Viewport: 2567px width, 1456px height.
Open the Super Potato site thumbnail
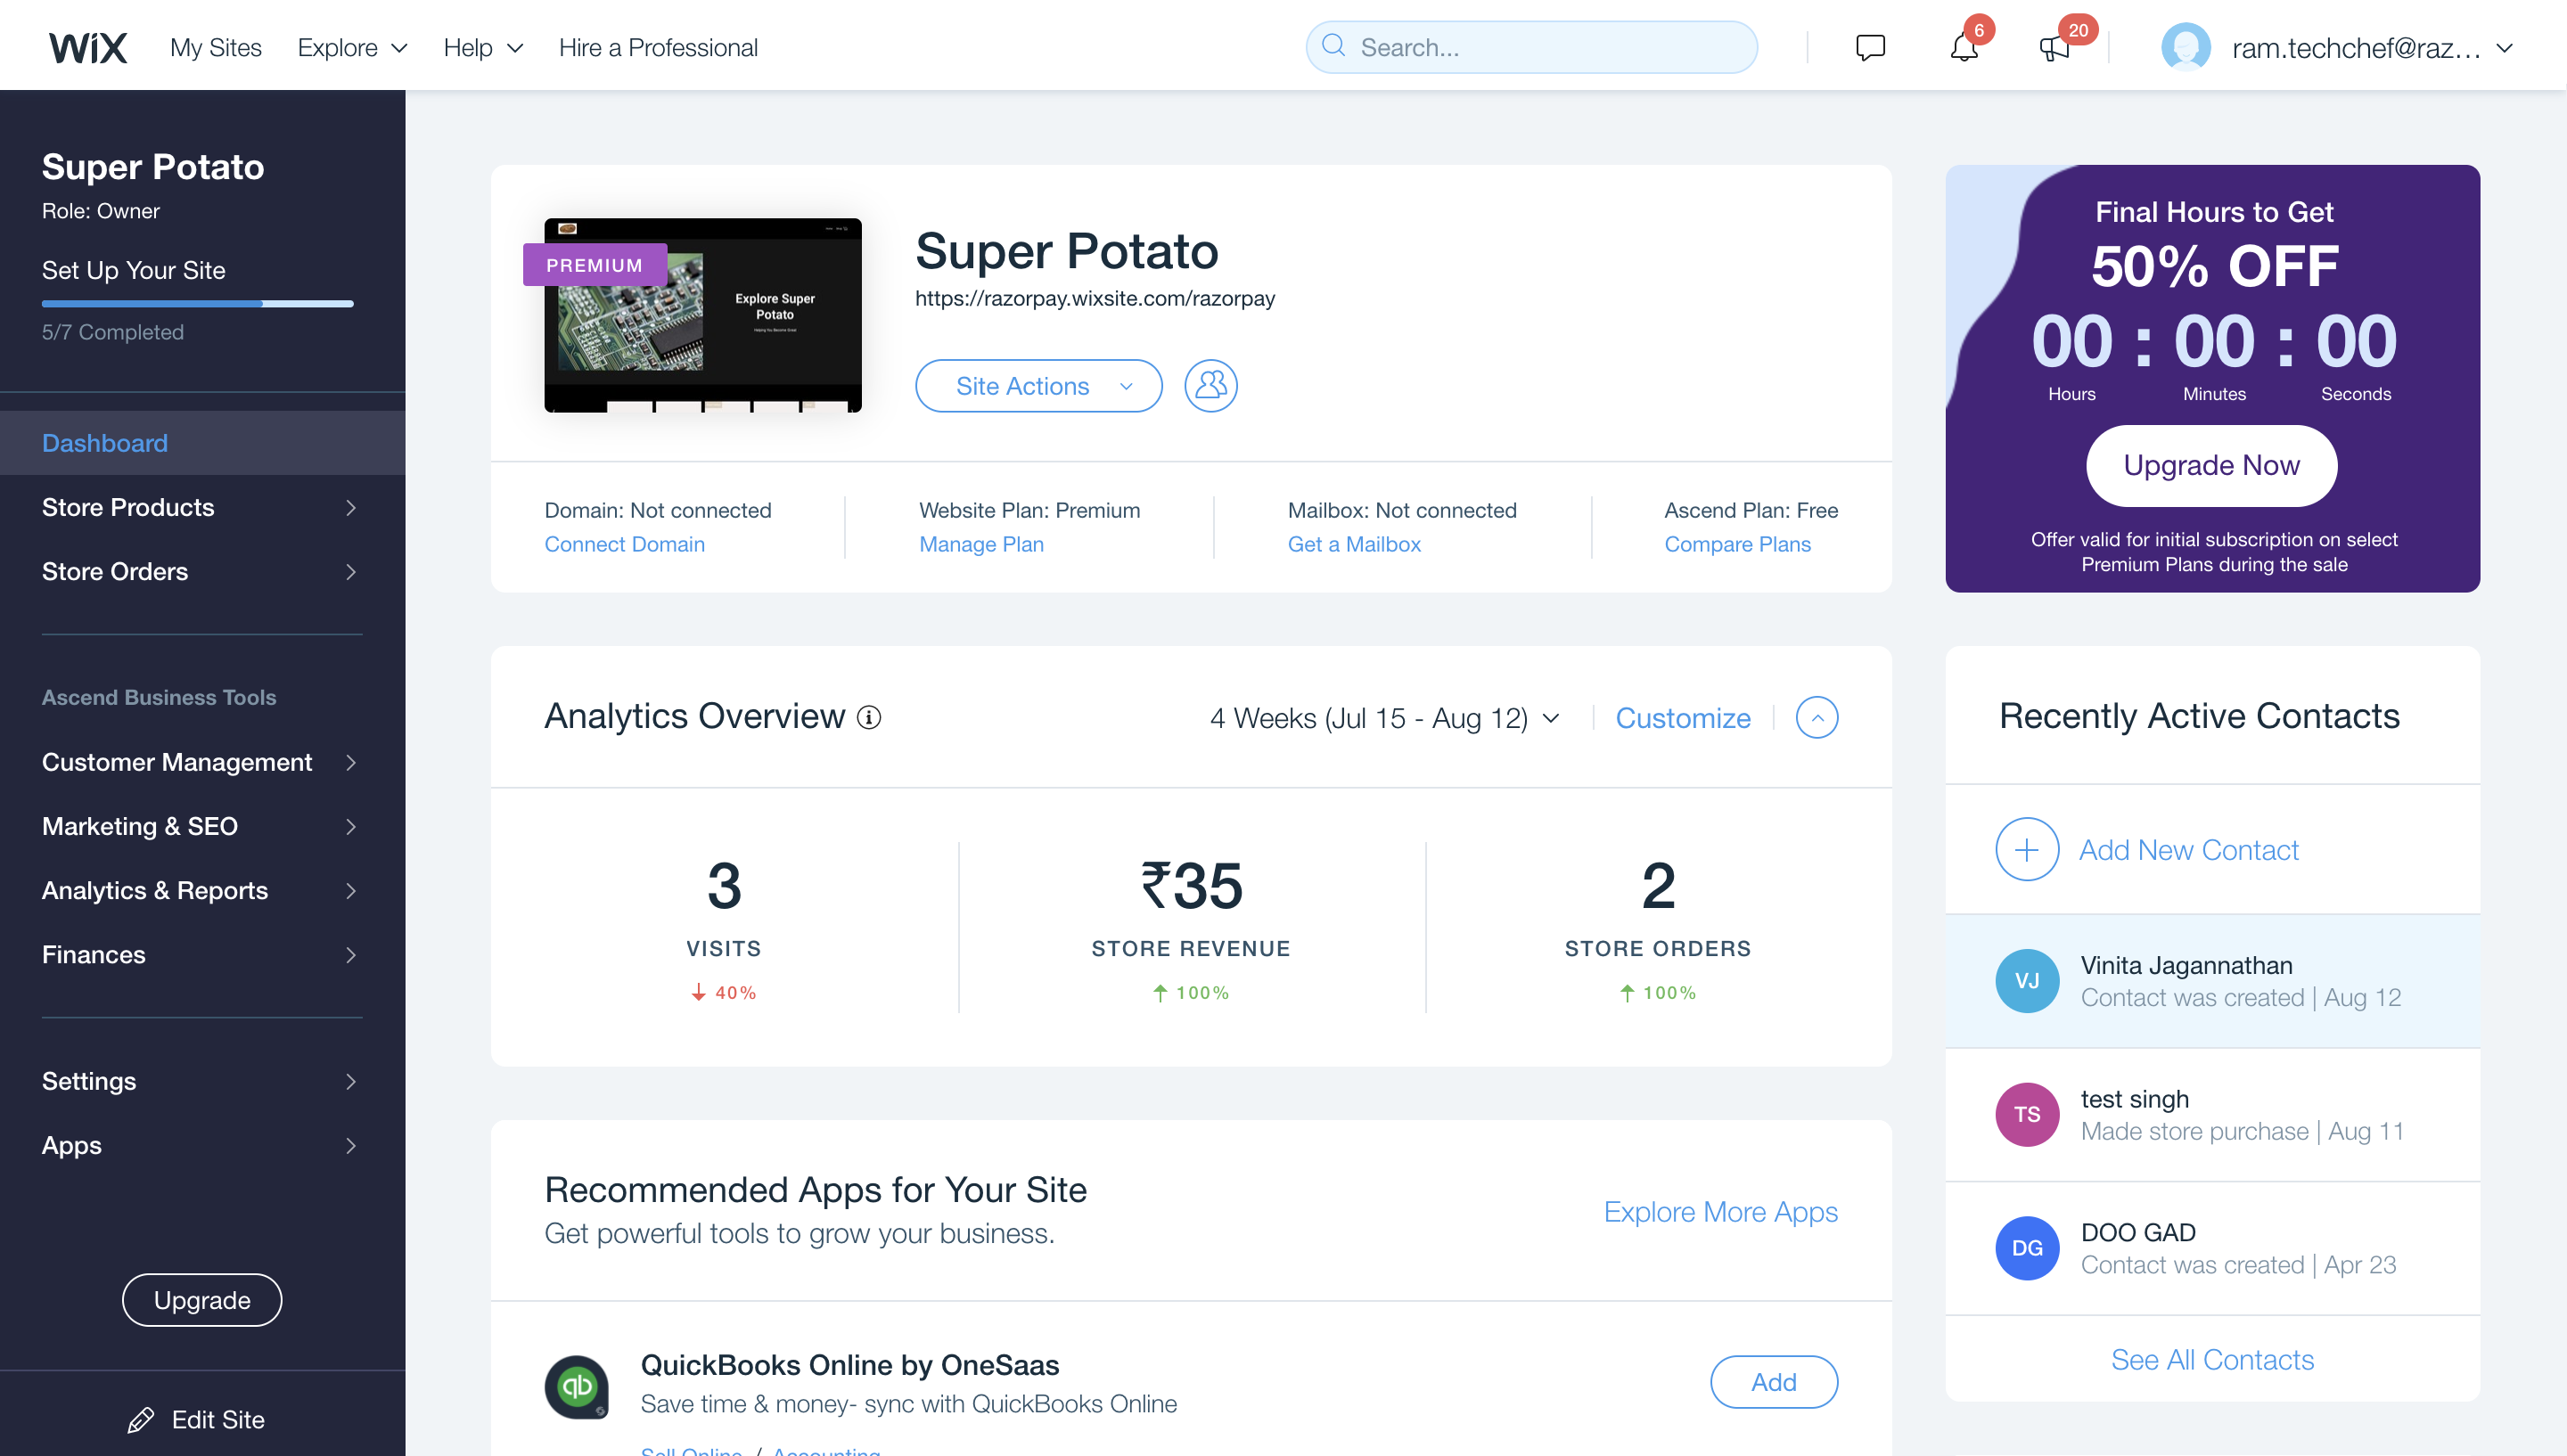pyautogui.click(x=703, y=315)
